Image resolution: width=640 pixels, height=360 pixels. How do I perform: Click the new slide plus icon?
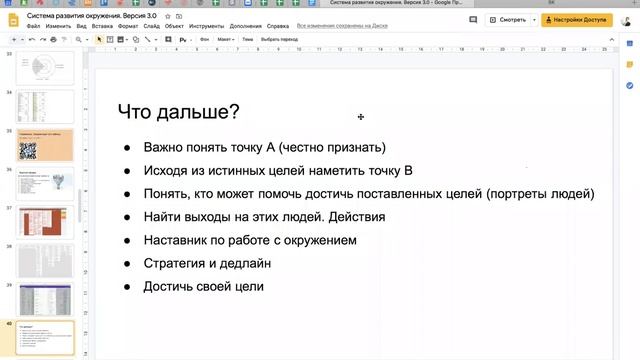[14, 40]
